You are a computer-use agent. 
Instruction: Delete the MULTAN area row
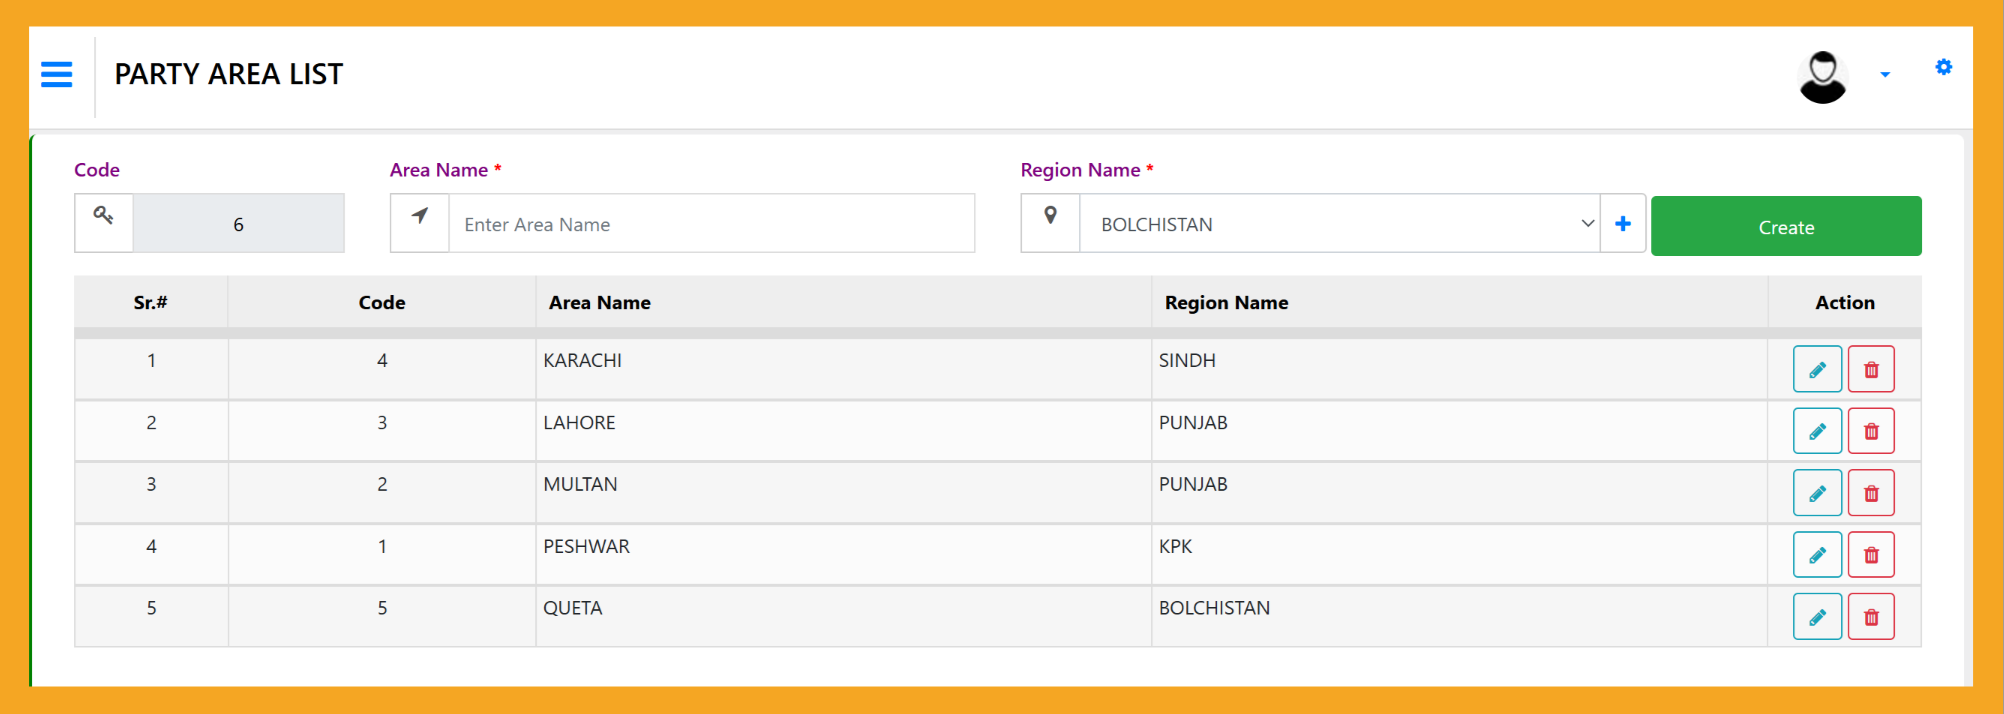1871,494
